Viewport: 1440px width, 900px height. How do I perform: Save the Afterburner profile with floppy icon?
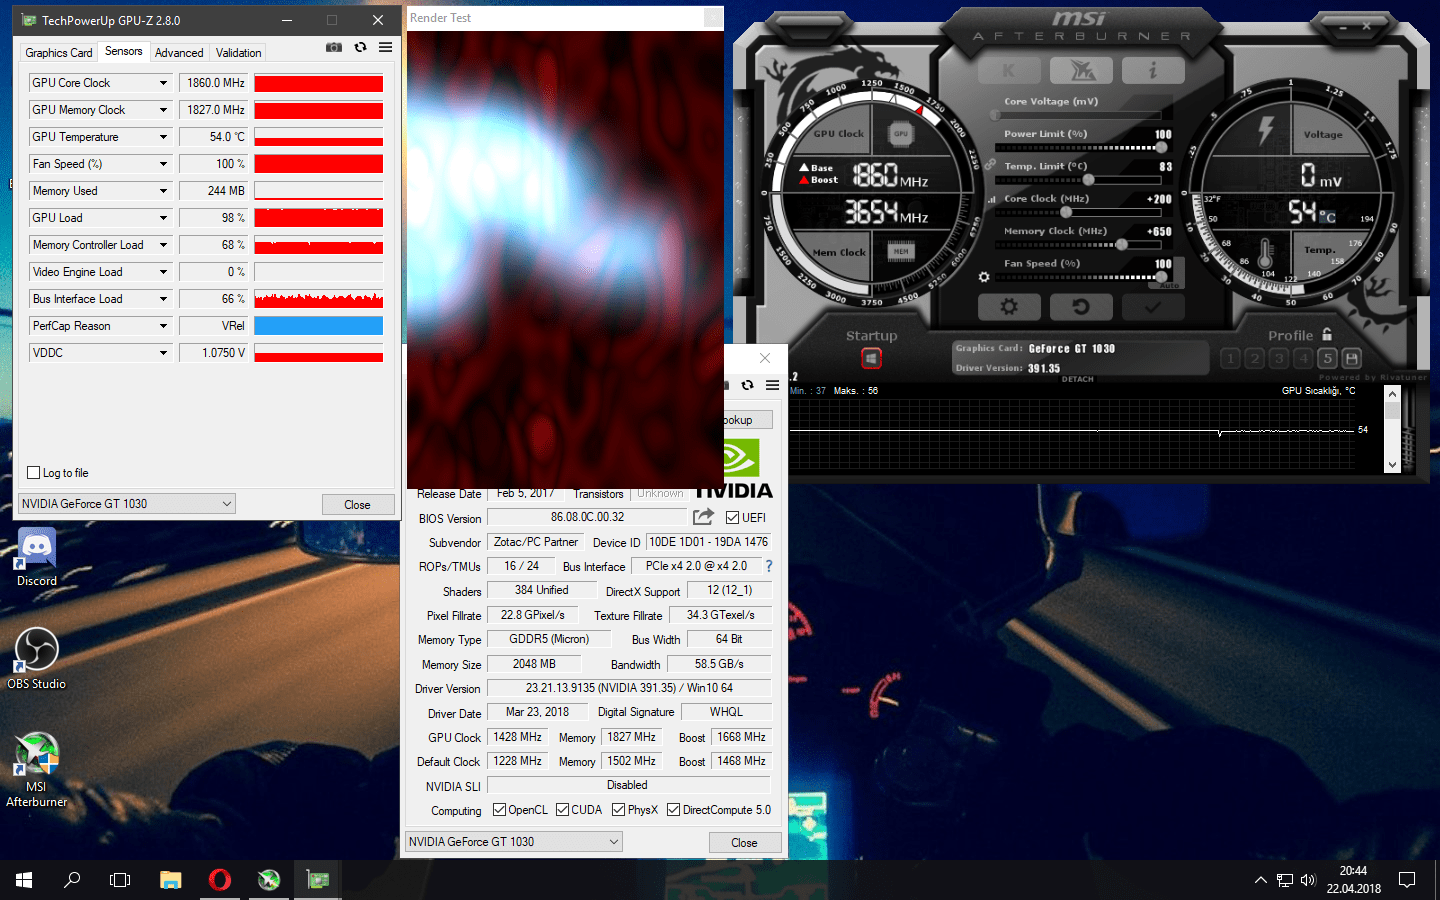1351,358
